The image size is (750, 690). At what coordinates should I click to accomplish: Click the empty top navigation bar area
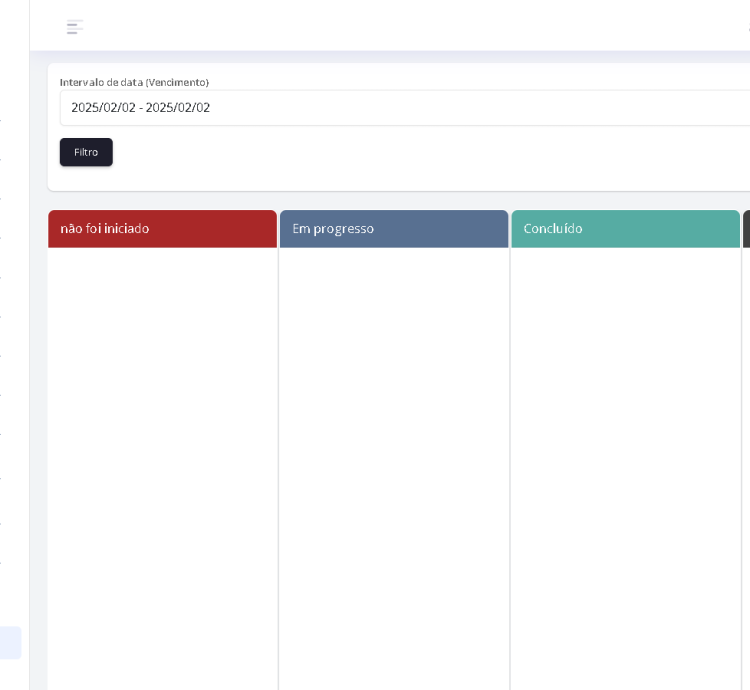click(400, 27)
